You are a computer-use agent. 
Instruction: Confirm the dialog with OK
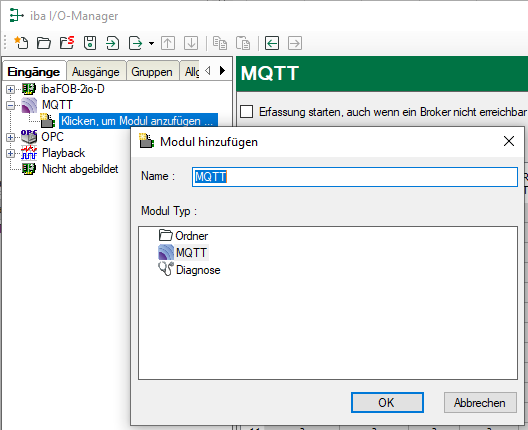tap(387, 402)
